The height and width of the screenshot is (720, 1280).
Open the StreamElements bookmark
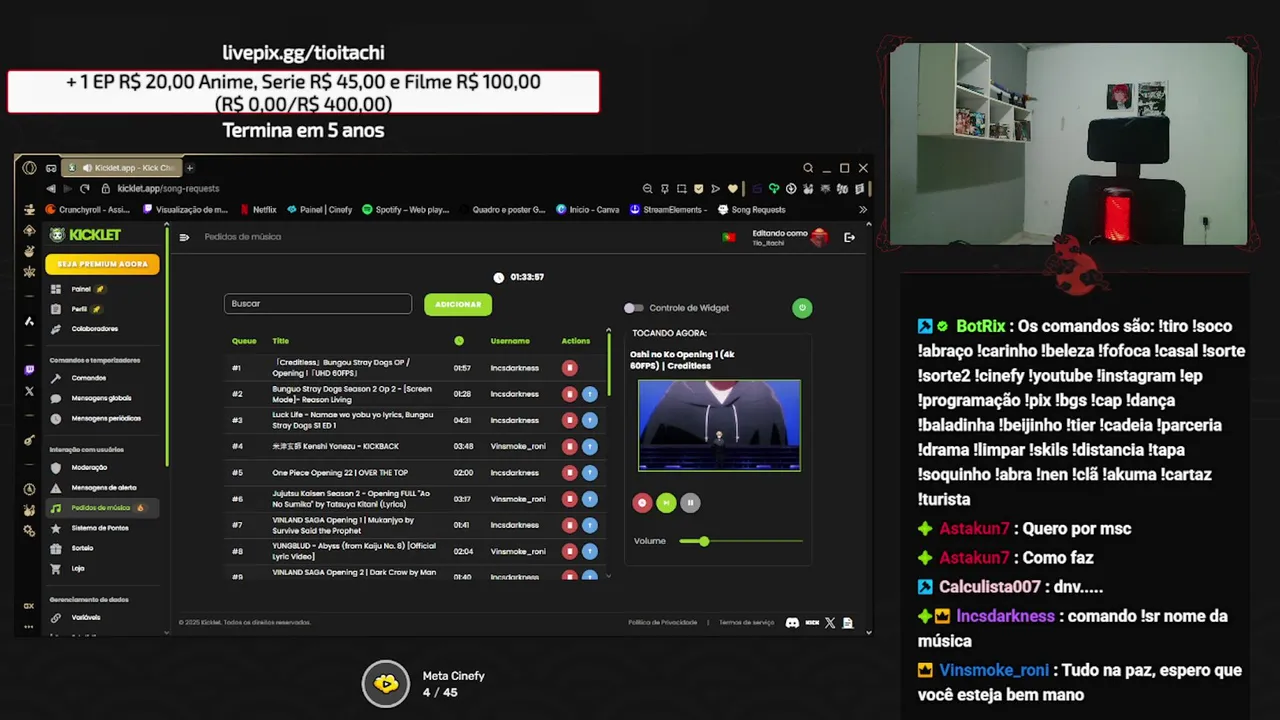pyautogui.click(x=669, y=210)
